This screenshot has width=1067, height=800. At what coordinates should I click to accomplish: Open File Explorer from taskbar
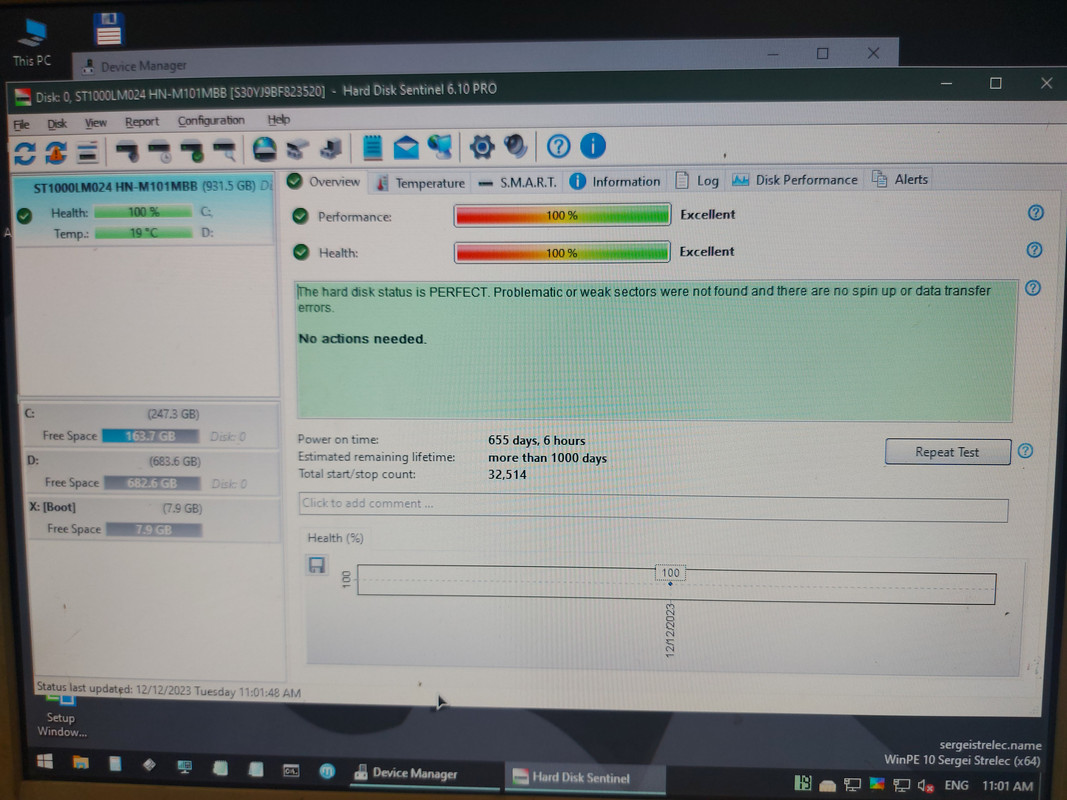80,763
